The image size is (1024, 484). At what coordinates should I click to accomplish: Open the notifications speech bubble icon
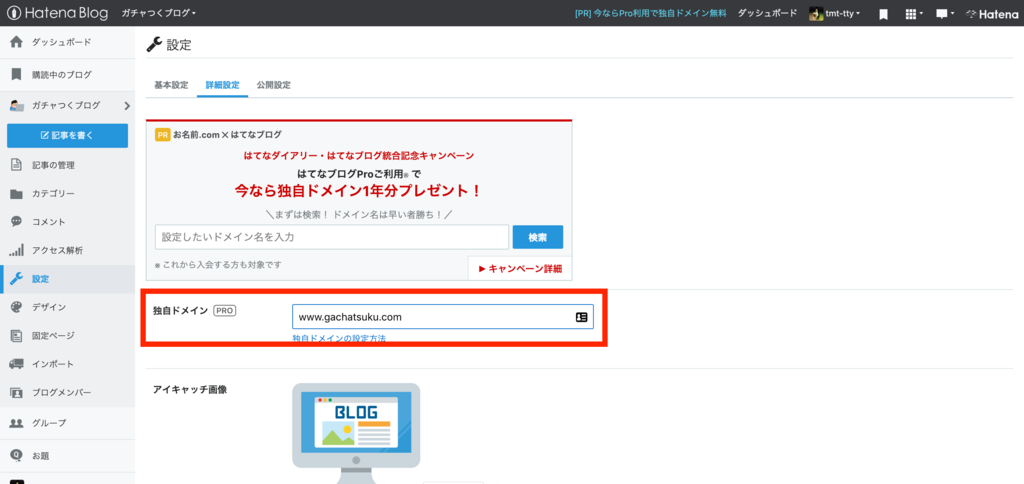(x=945, y=13)
